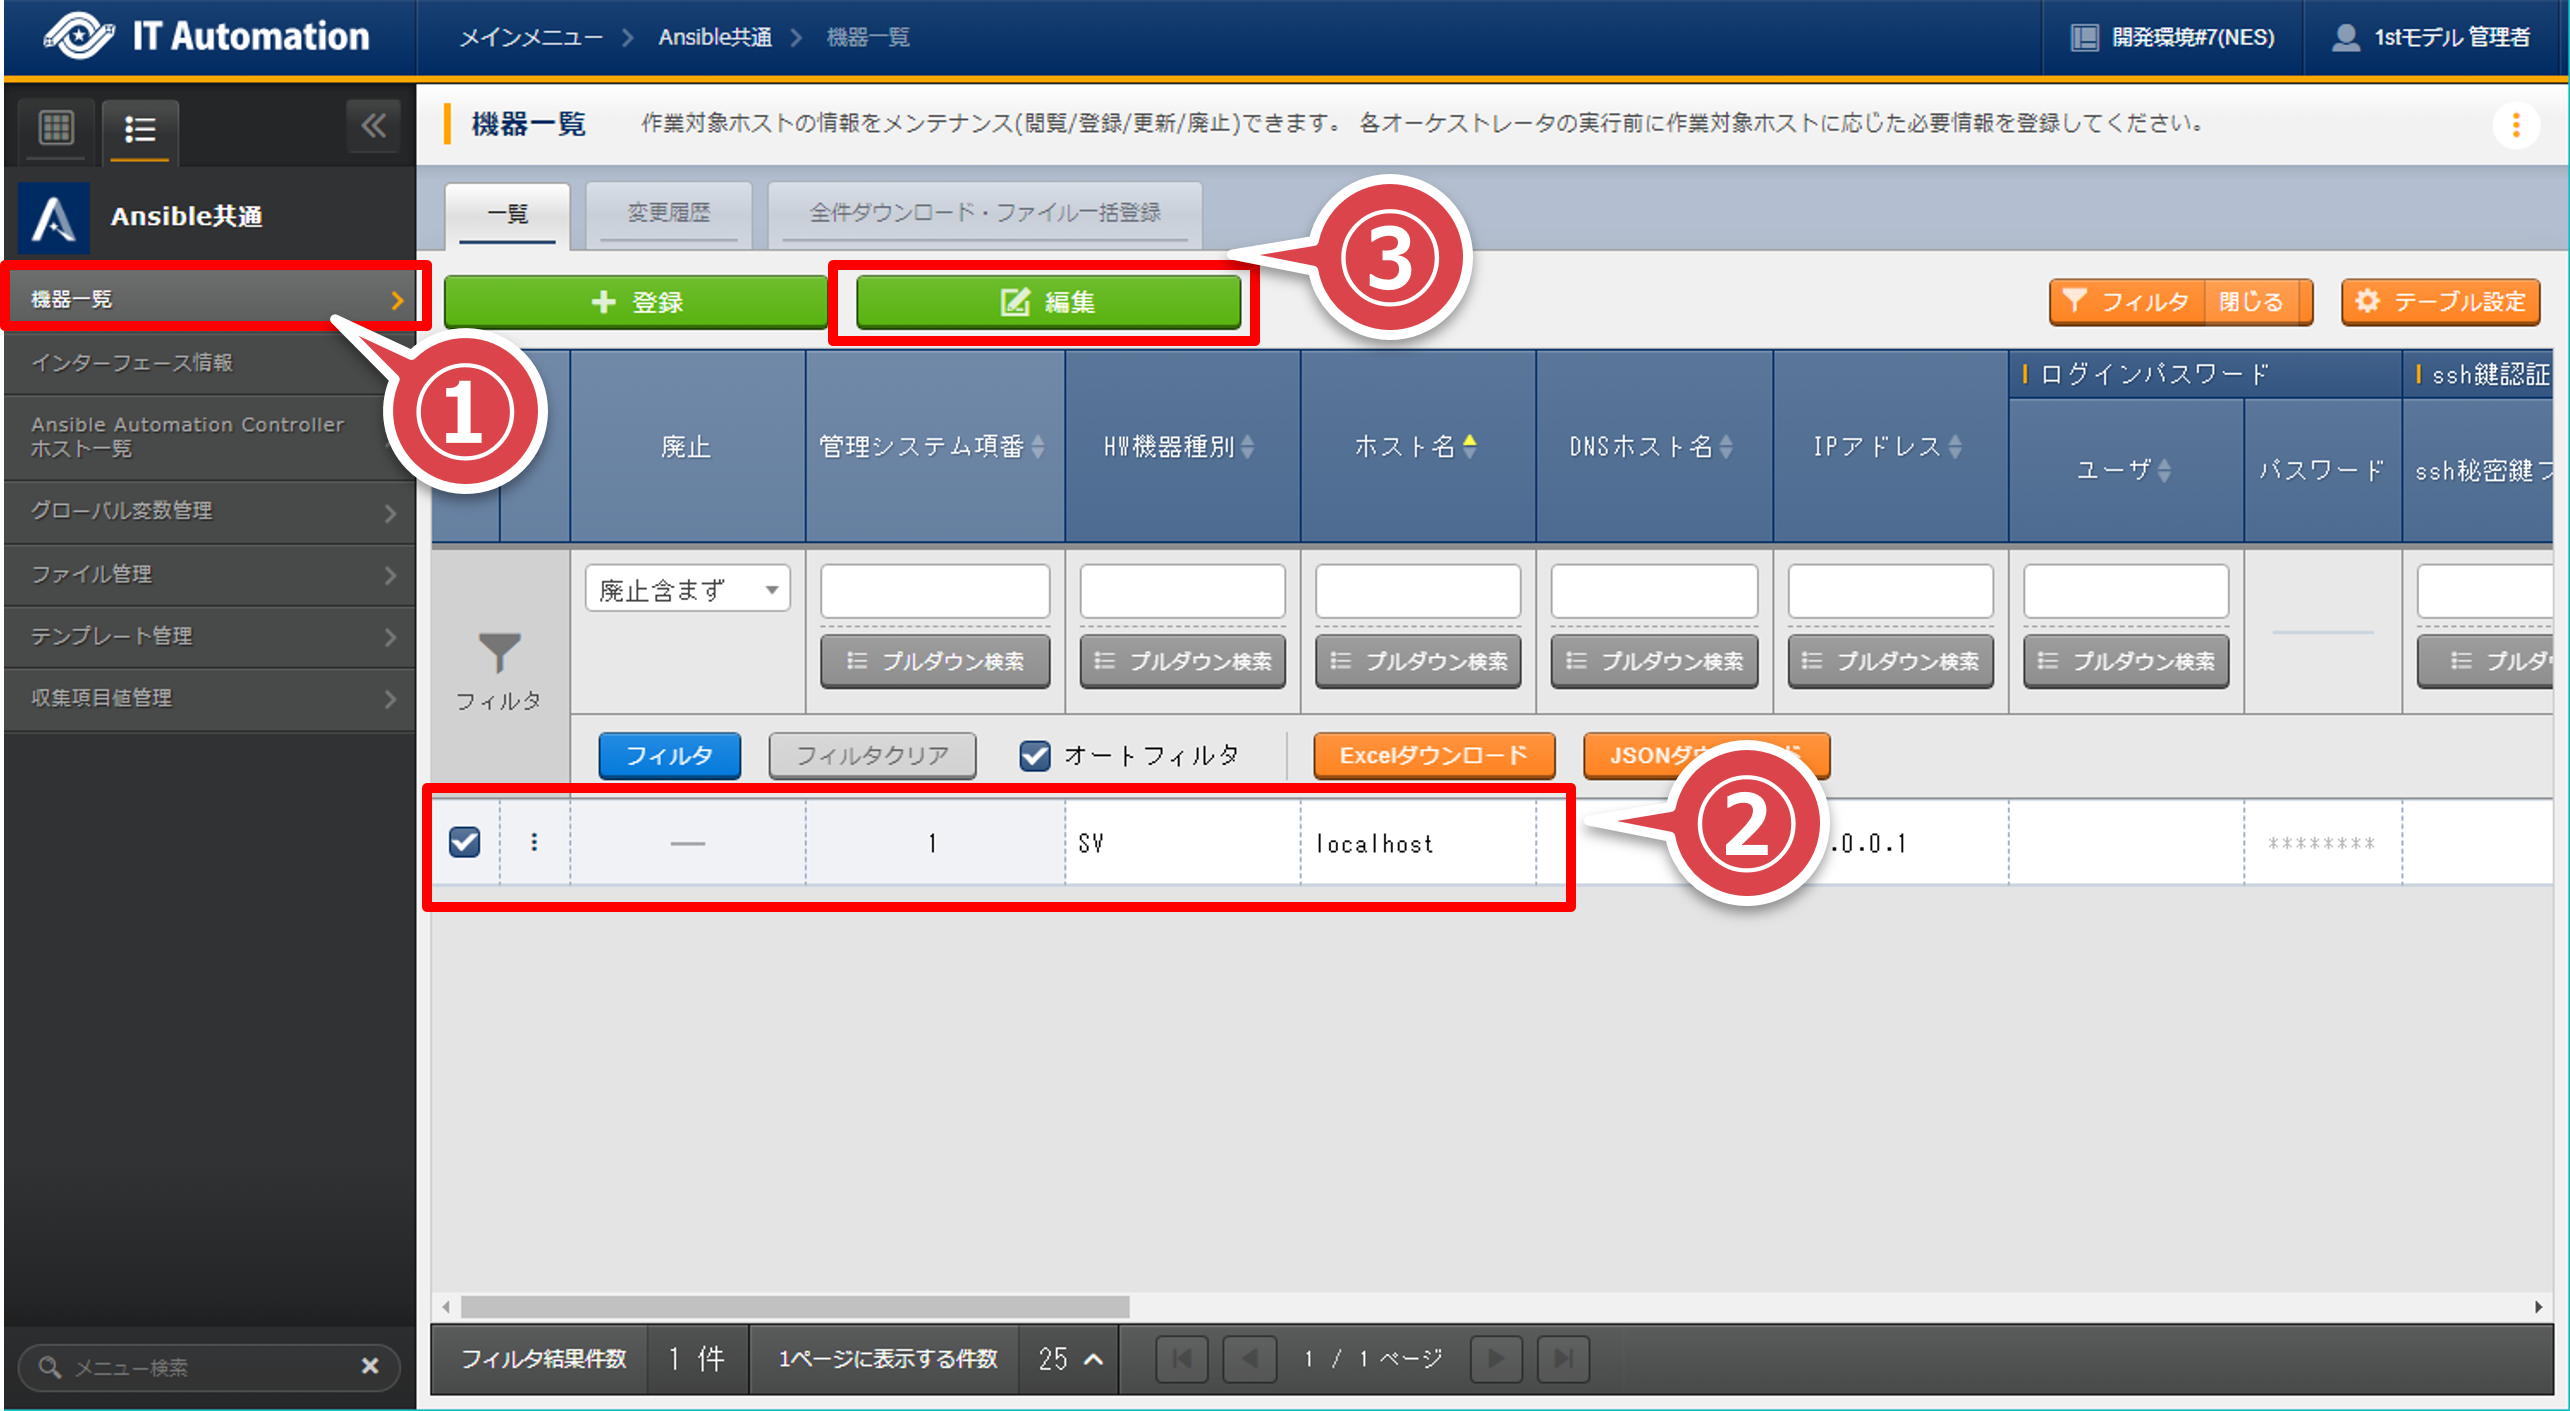
Task: Click the green 編集 button
Action: (1048, 302)
